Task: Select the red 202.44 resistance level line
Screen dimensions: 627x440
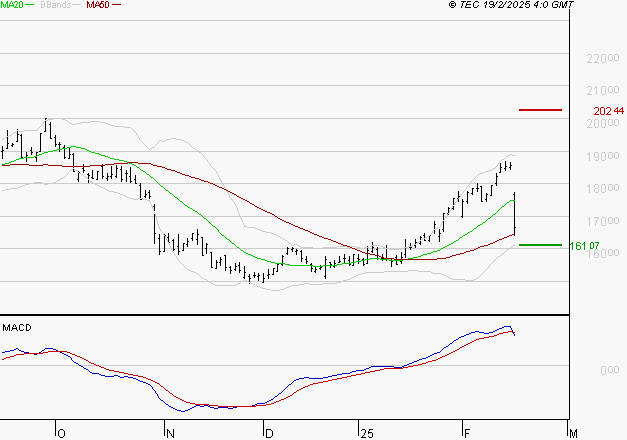Action: click(540, 109)
